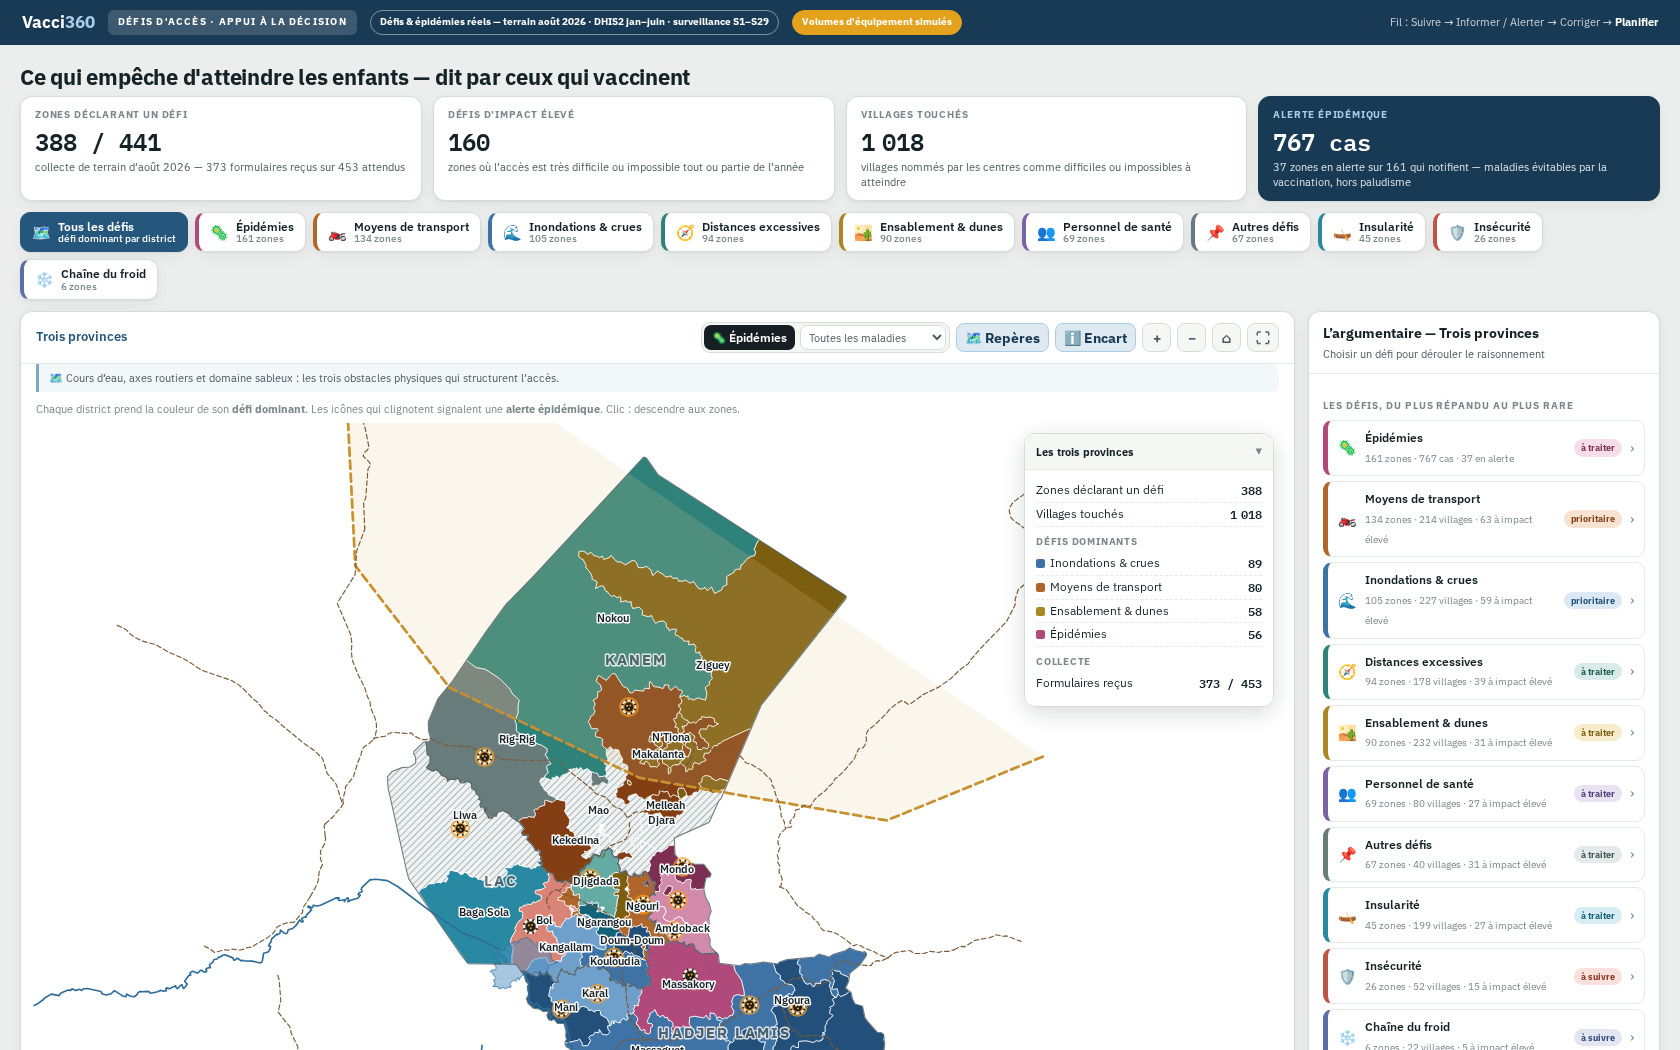Click the microbe icon of the Épidémies filter chip

click(x=219, y=233)
